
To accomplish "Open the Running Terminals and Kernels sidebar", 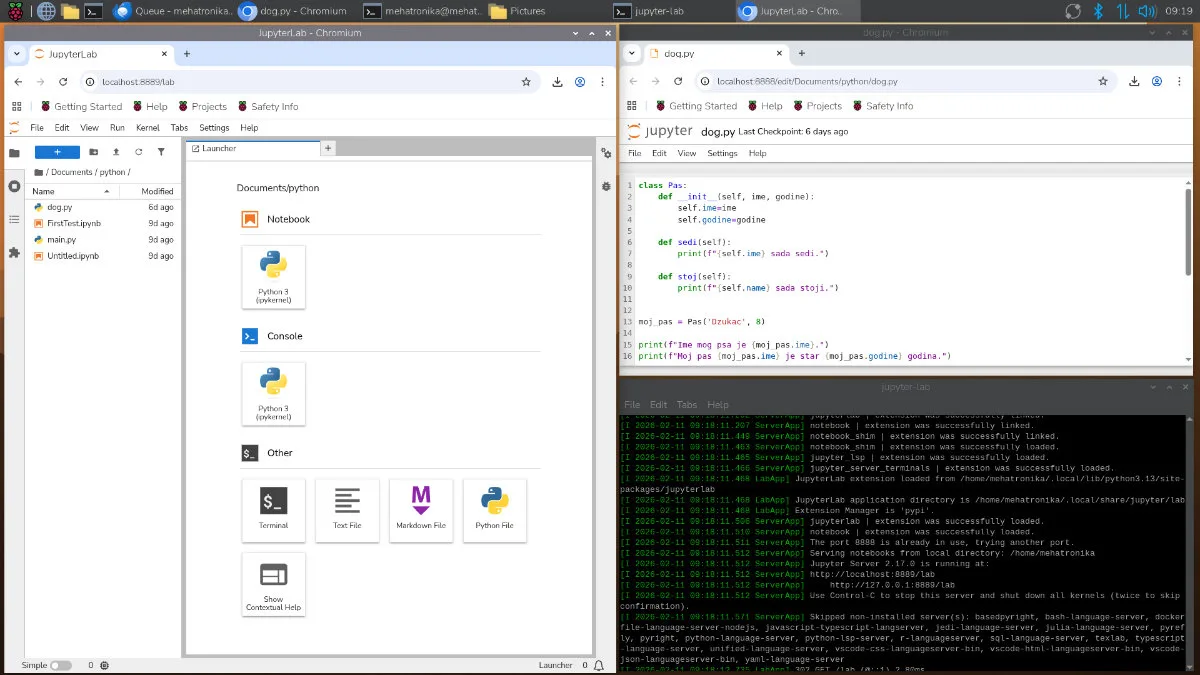I will pyautogui.click(x=14, y=186).
